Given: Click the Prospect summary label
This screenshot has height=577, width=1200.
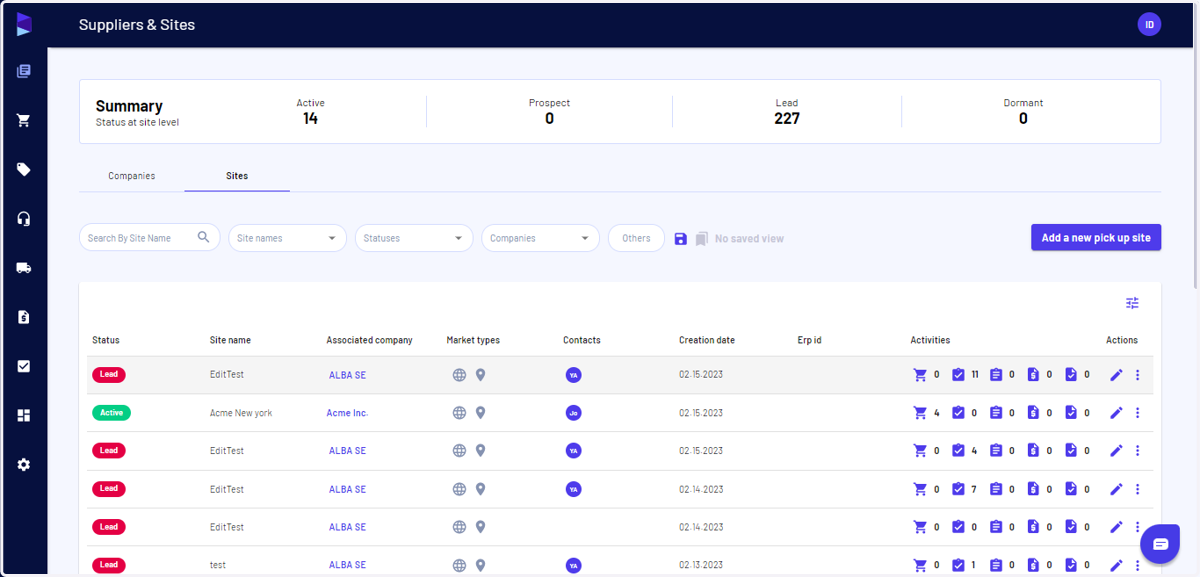Looking at the screenshot, I should click(549, 103).
